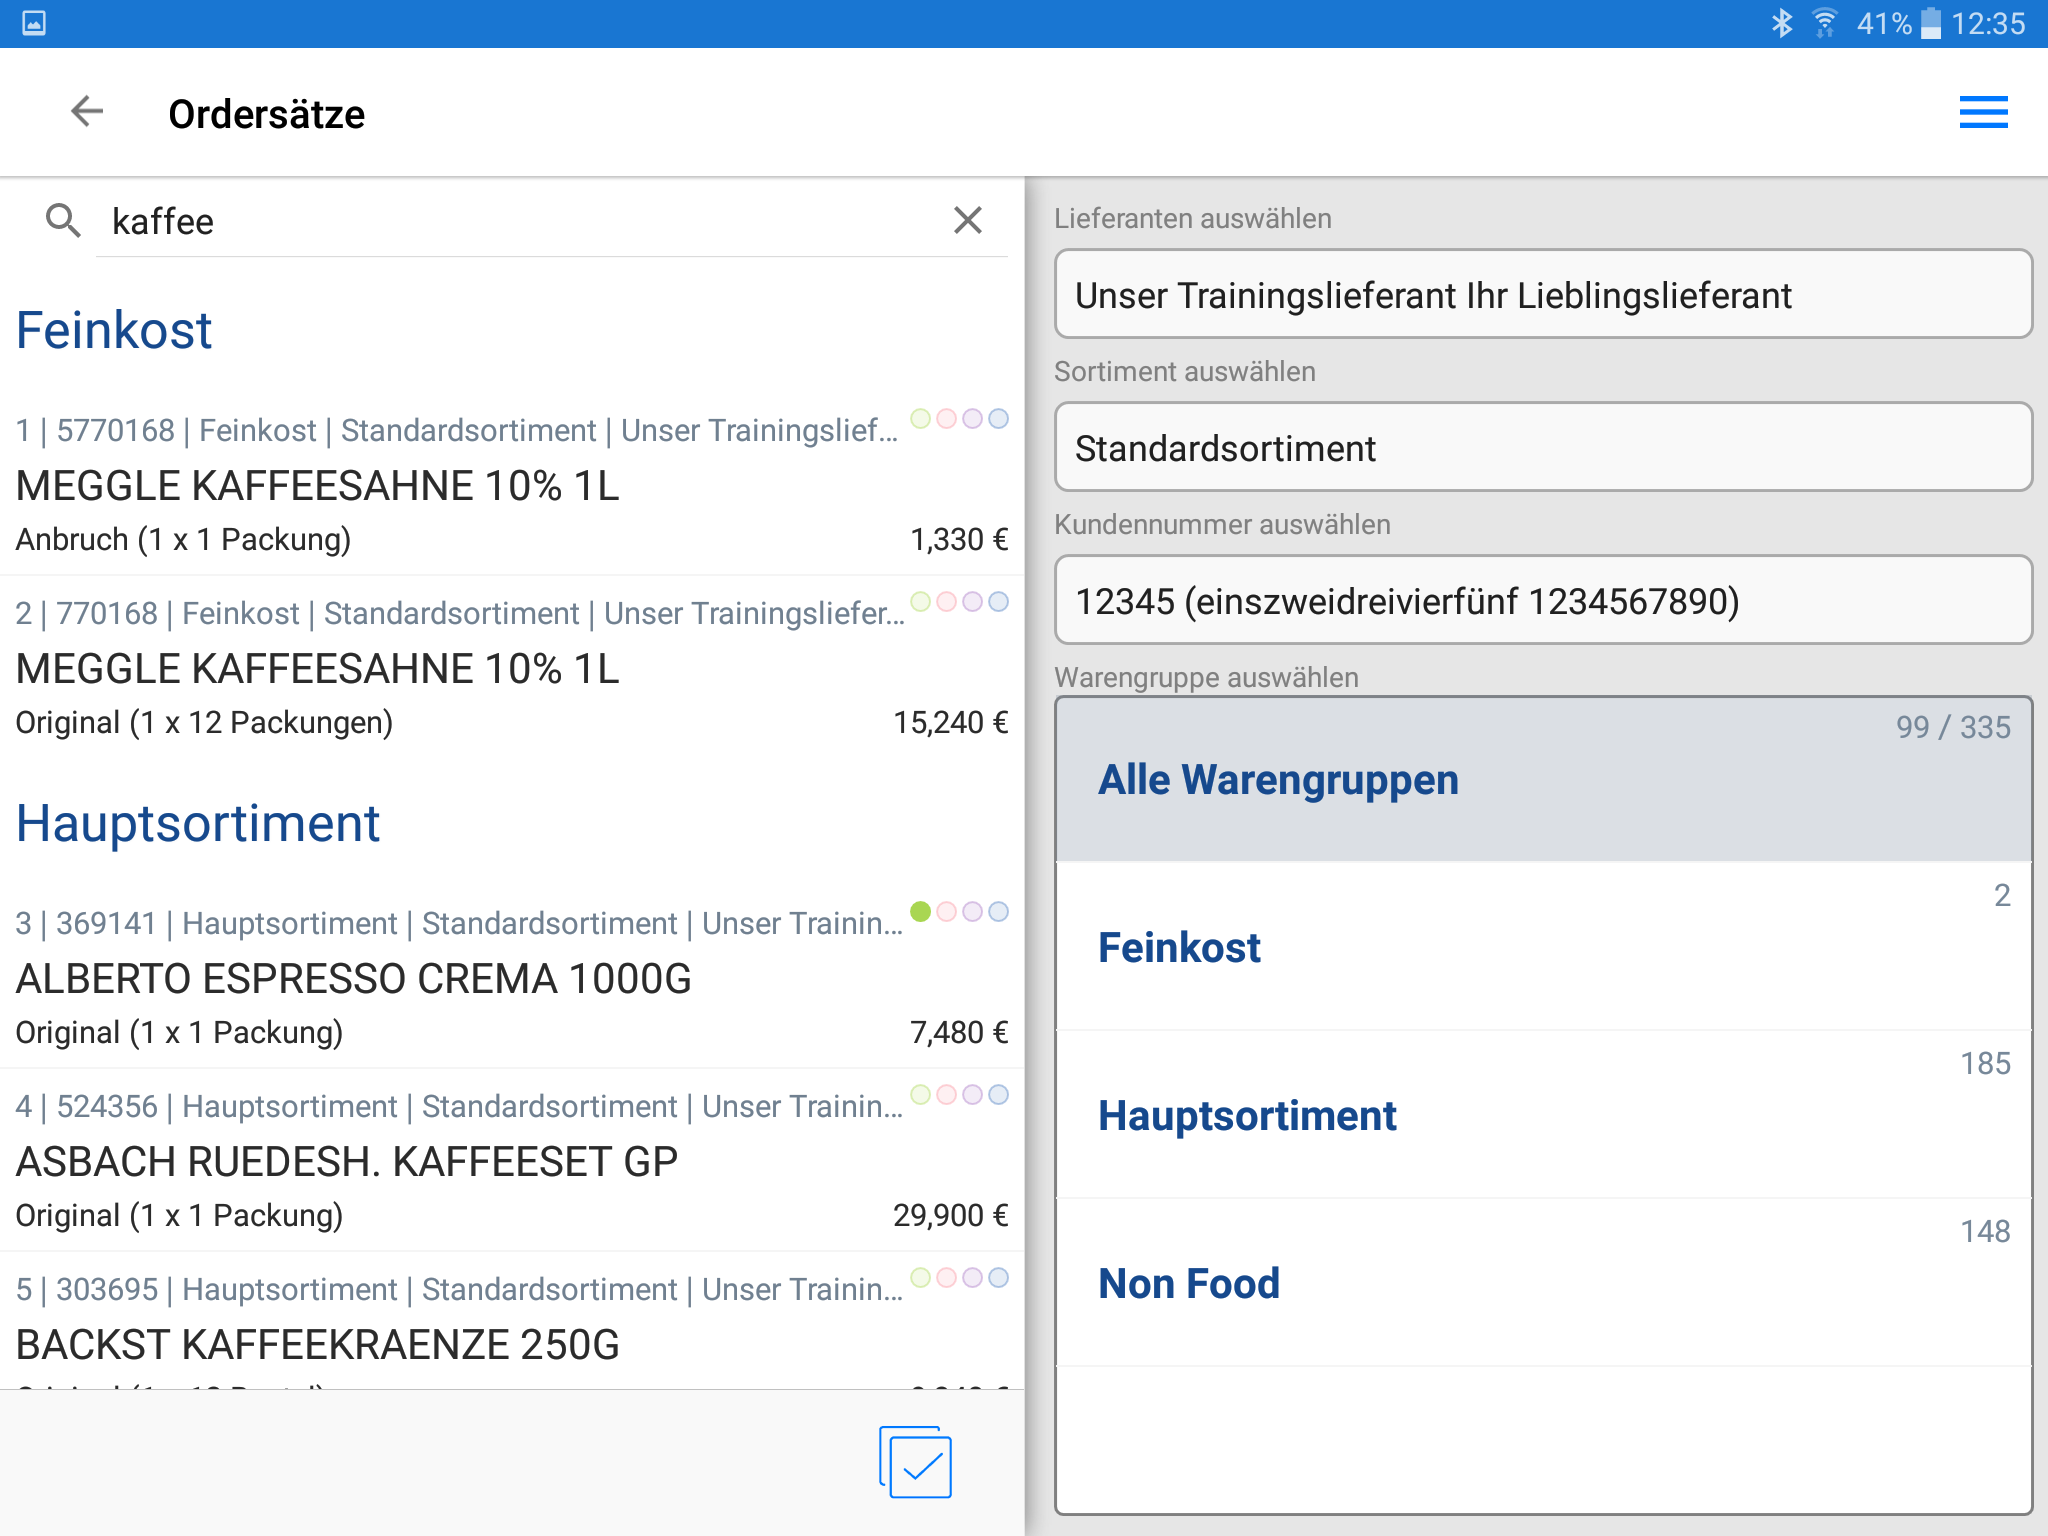Select Hauptsortiment product group in list
Image resolution: width=2048 pixels, height=1536 pixels.
point(1542,1115)
